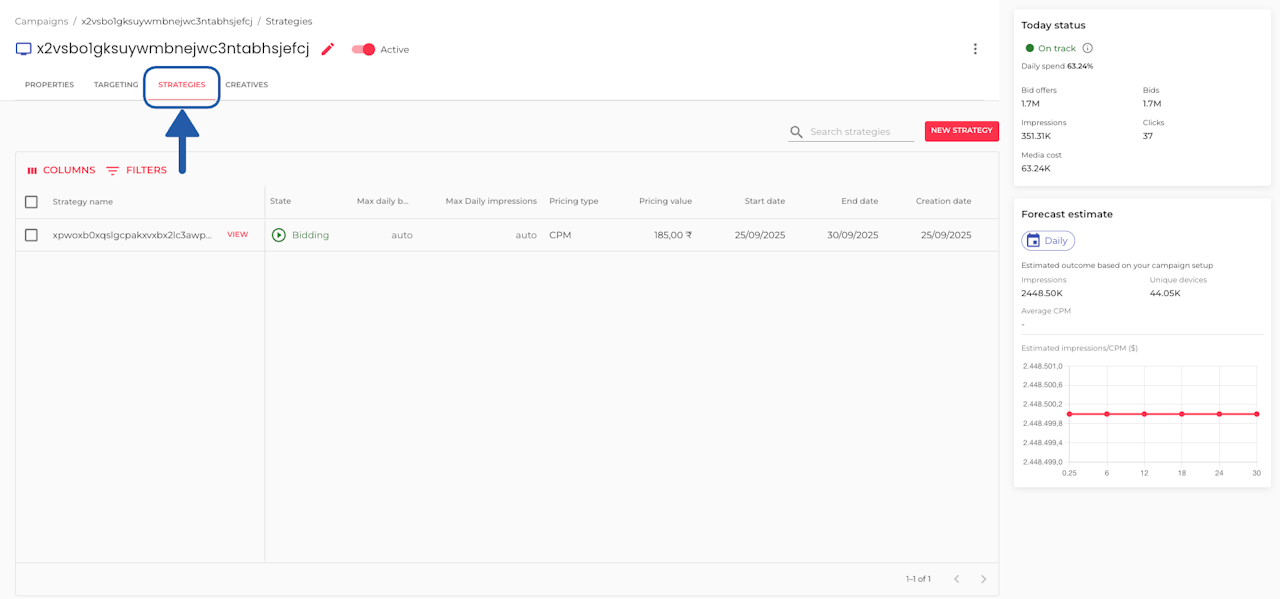Click the monitor icon before campaign title
1280x599 pixels.
pyautogui.click(x=24, y=49)
